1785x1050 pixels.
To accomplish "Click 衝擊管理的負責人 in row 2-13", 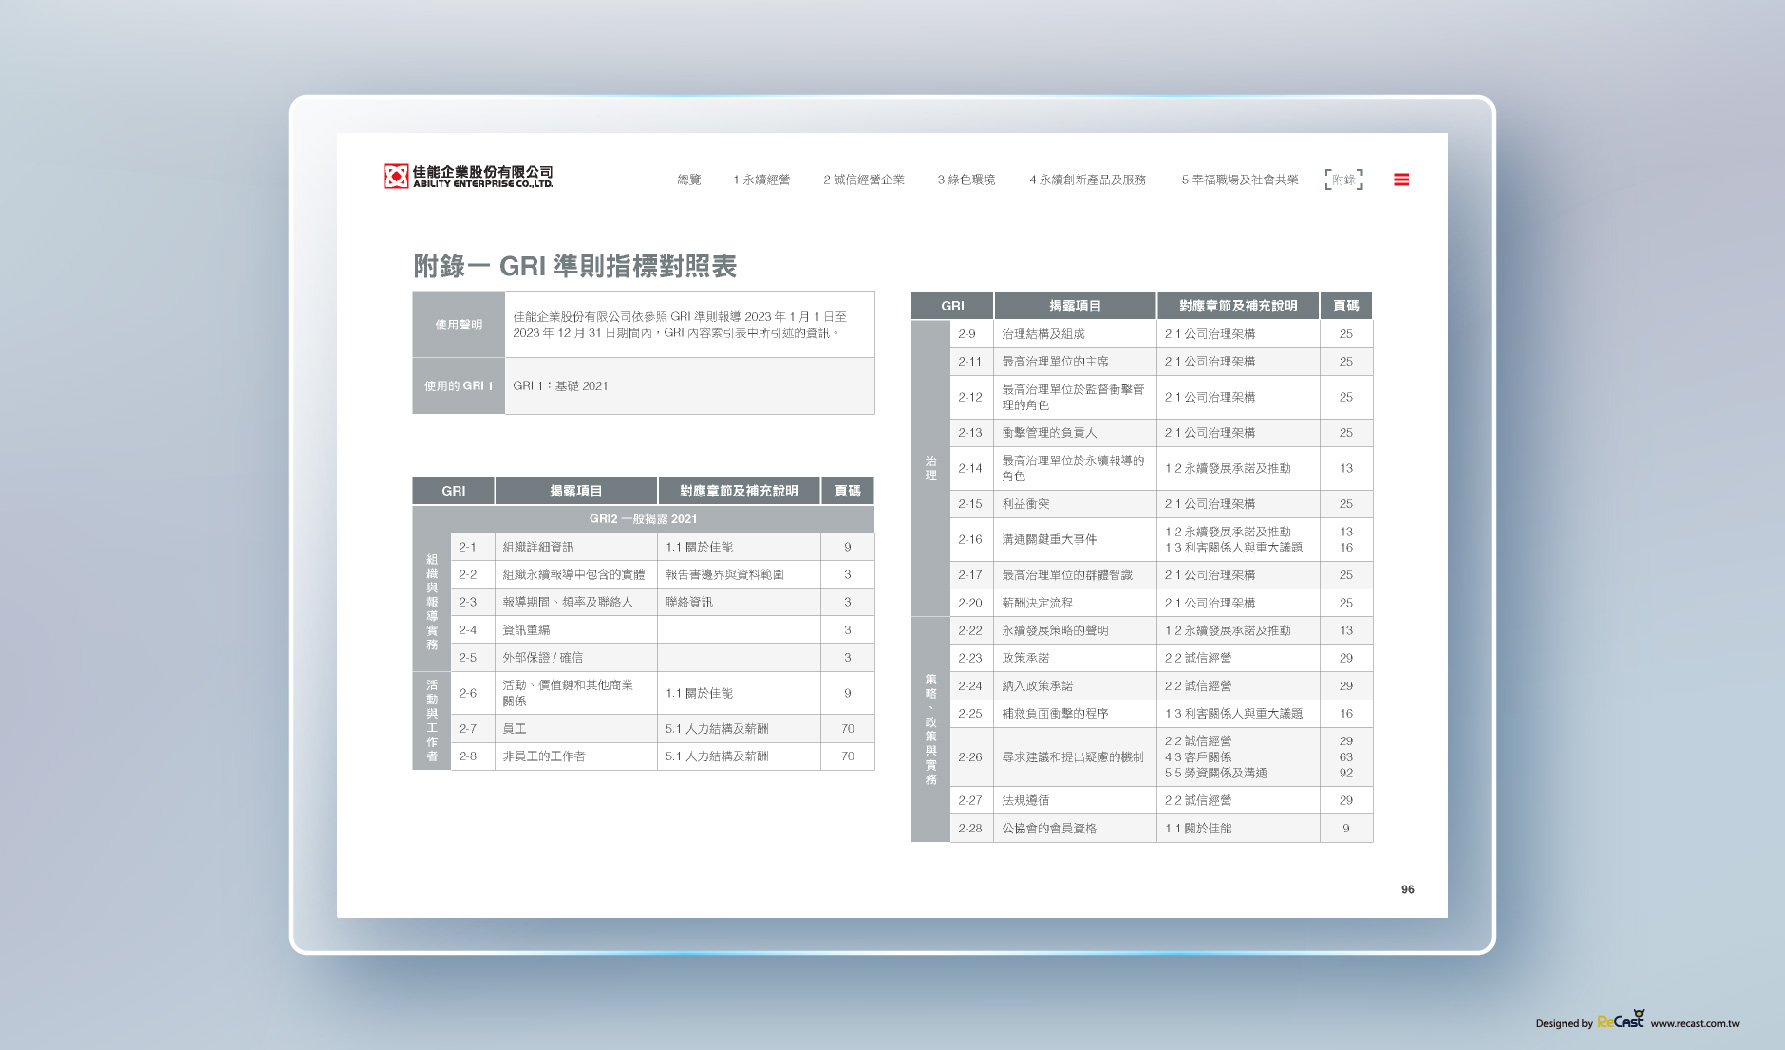I will (x=1049, y=433).
